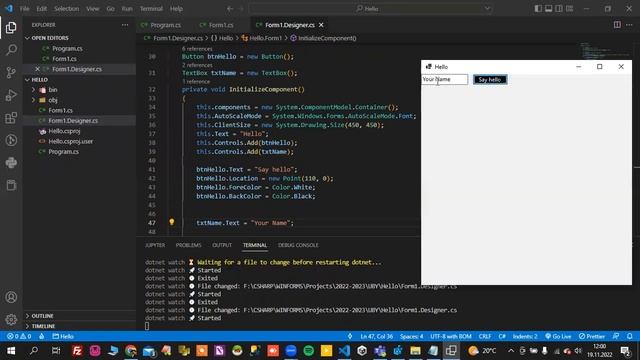The width and height of the screenshot is (640, 360).
Task: Open the Python icon in activity bar
Action: click(11, 162)
